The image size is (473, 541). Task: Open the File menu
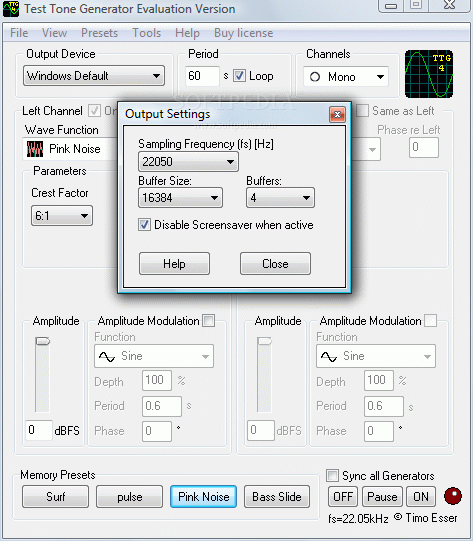[19, 33]
